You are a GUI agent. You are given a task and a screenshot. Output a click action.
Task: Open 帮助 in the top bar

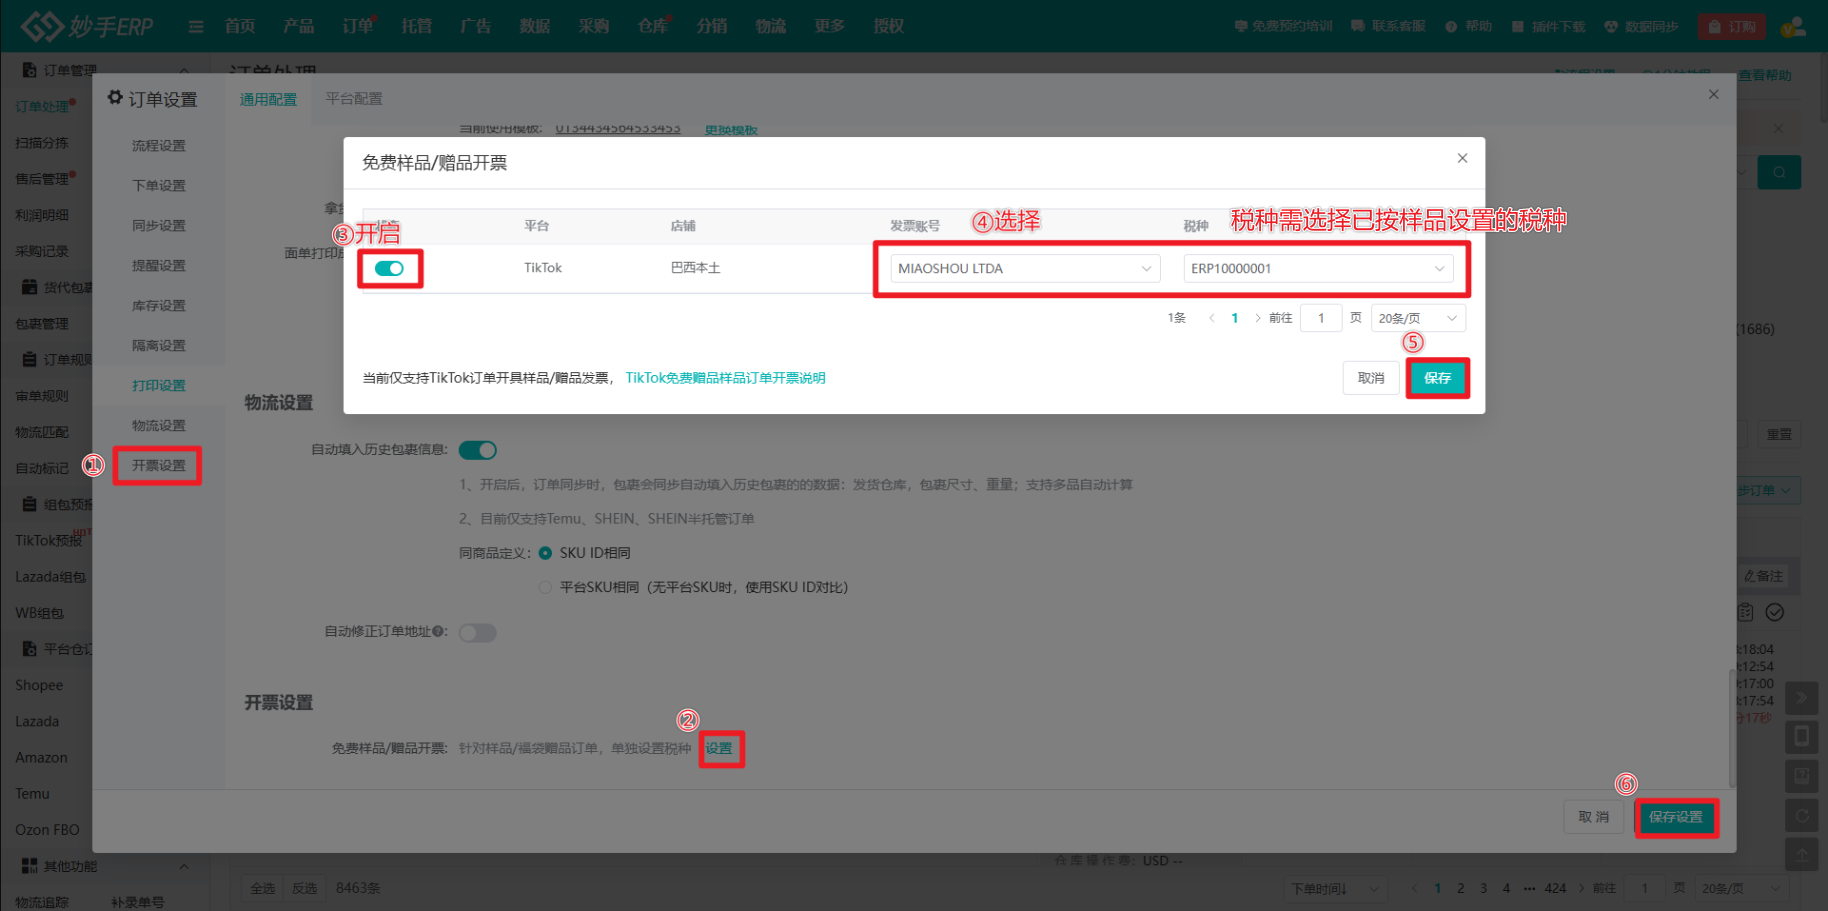[1469, 26]
